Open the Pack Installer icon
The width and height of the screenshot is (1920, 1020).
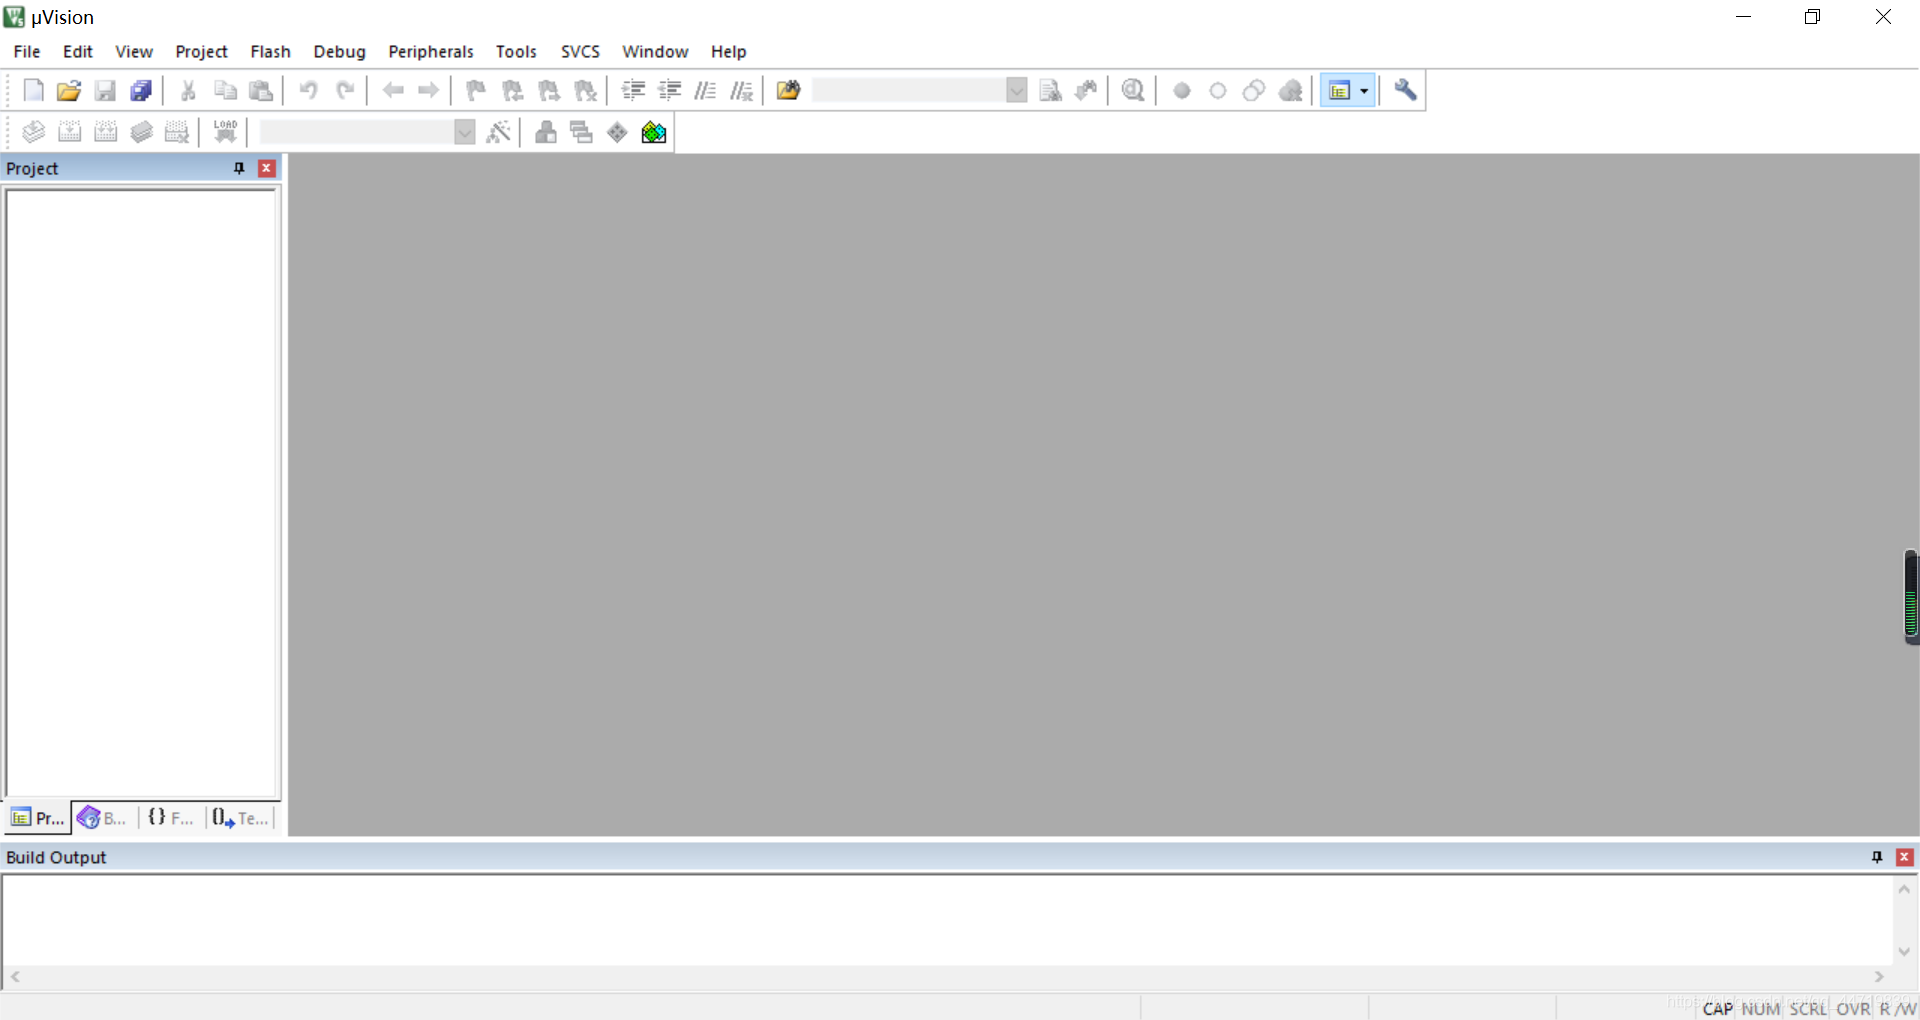(654, 132)
